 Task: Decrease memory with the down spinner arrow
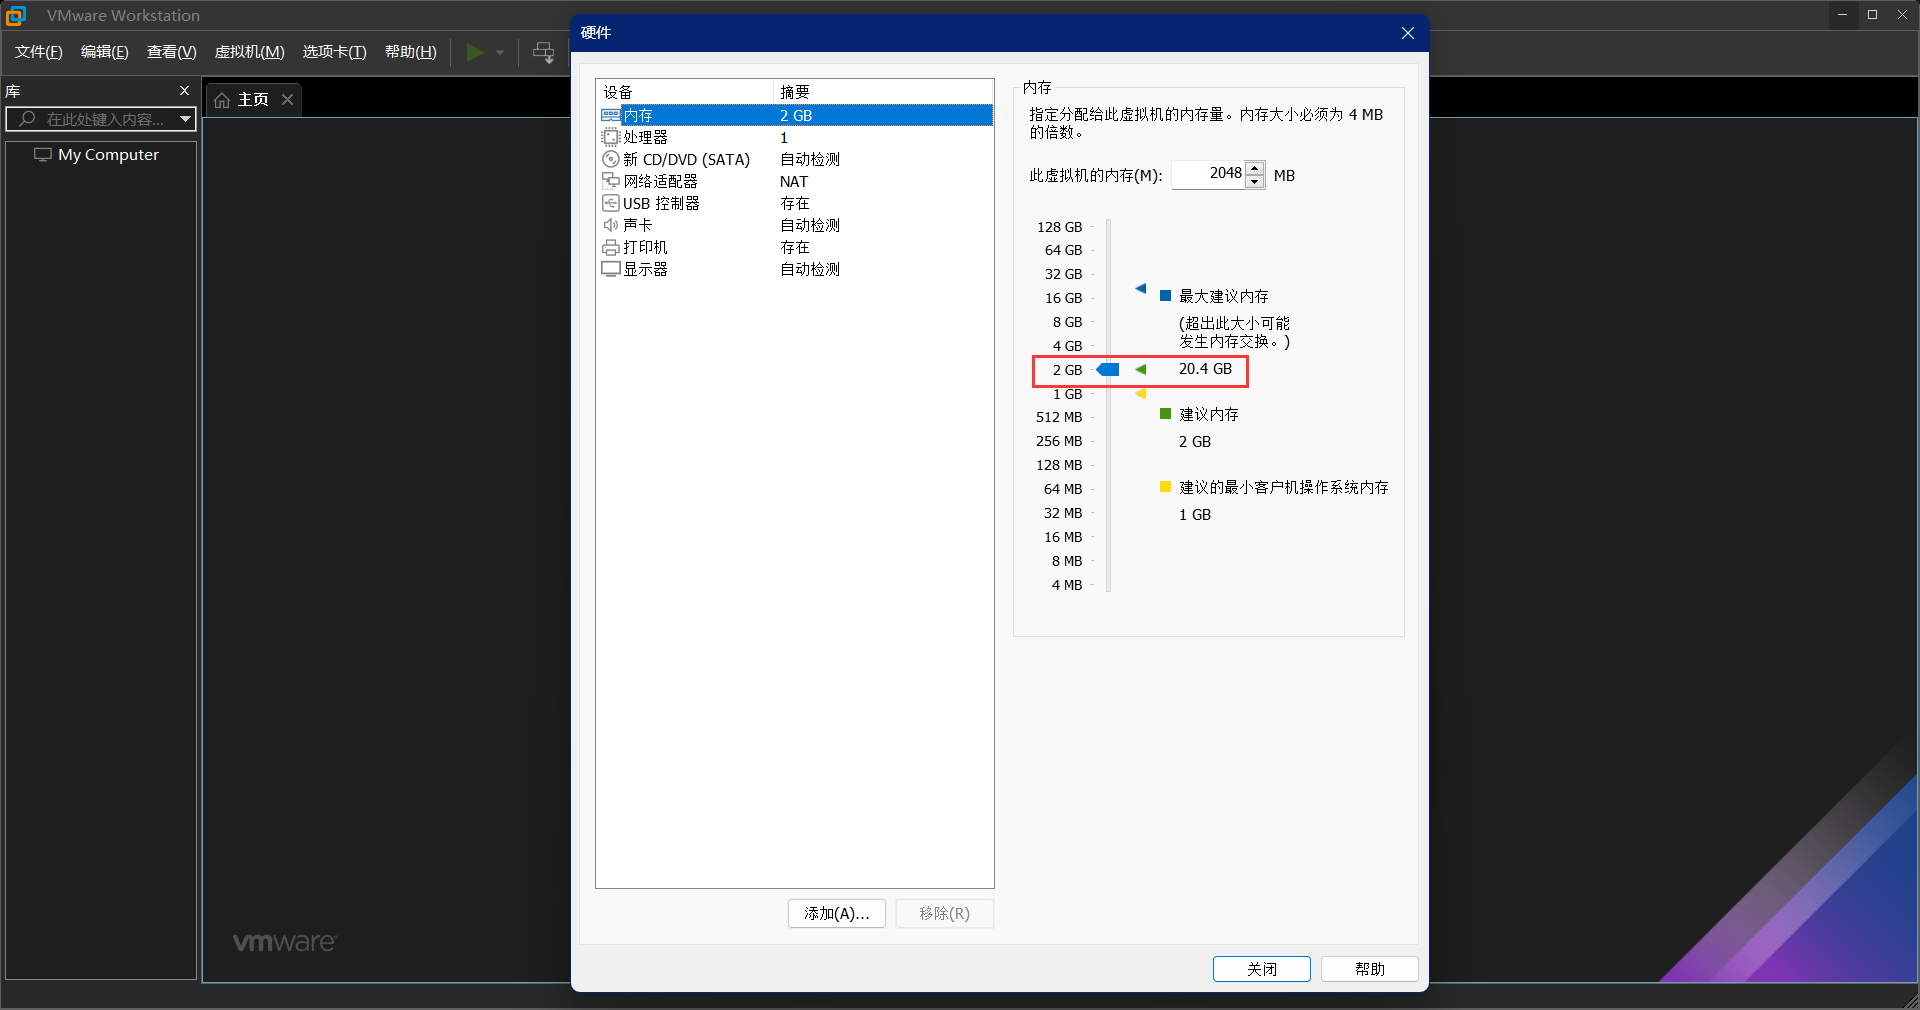[x=1255, y=182]
